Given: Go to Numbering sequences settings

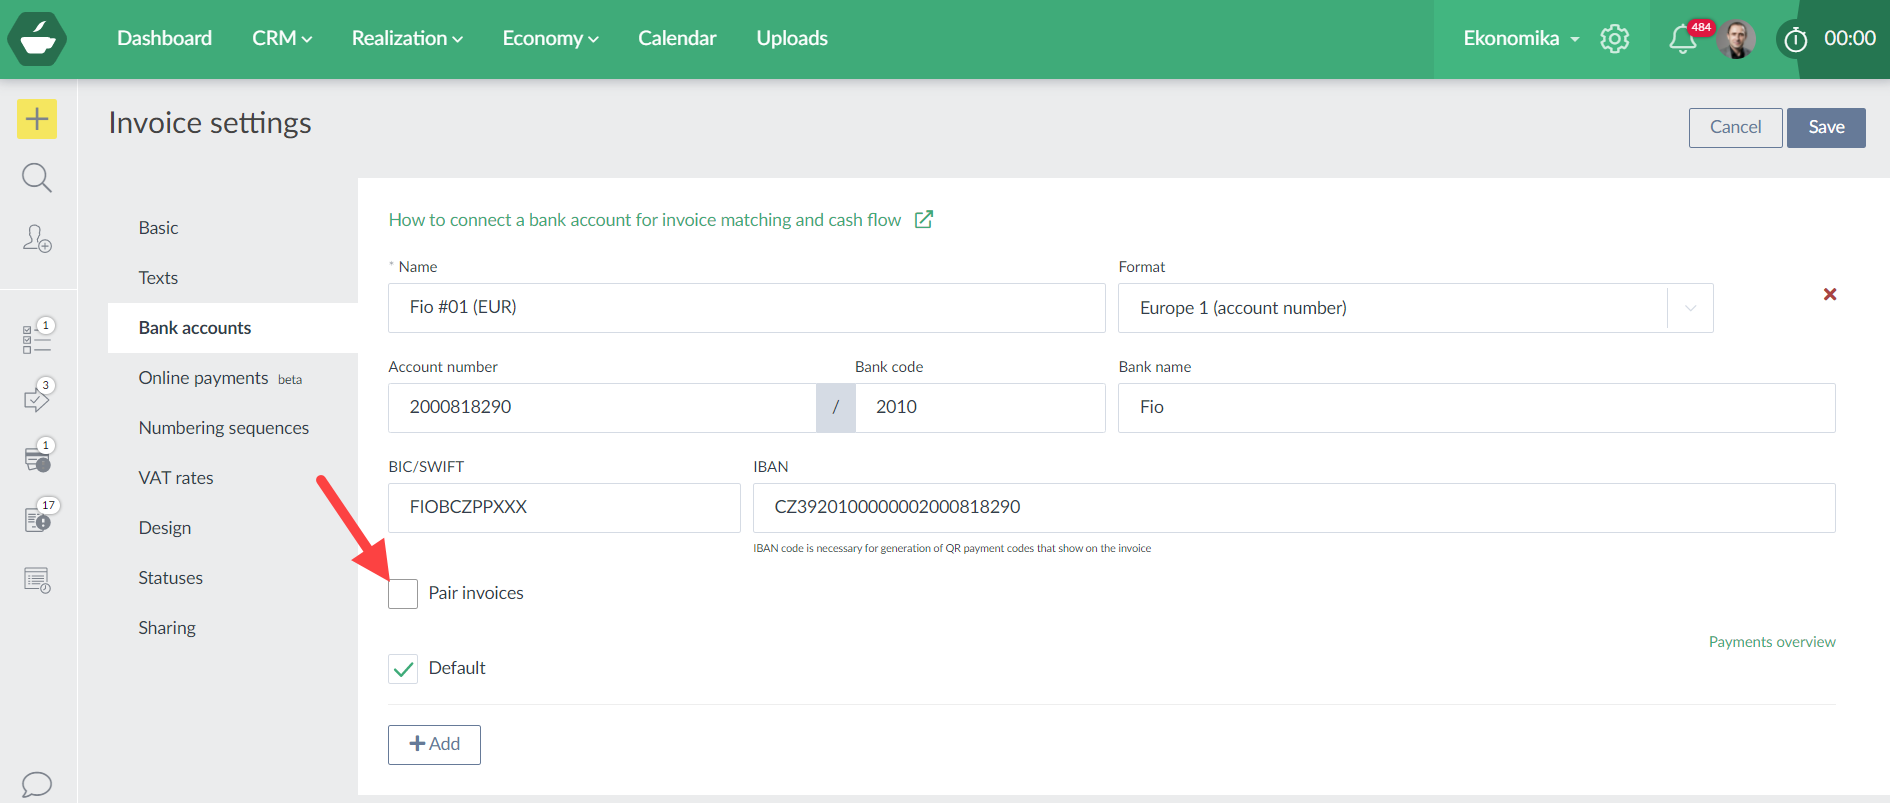Looking at the screenshot, I should (224, 428).
